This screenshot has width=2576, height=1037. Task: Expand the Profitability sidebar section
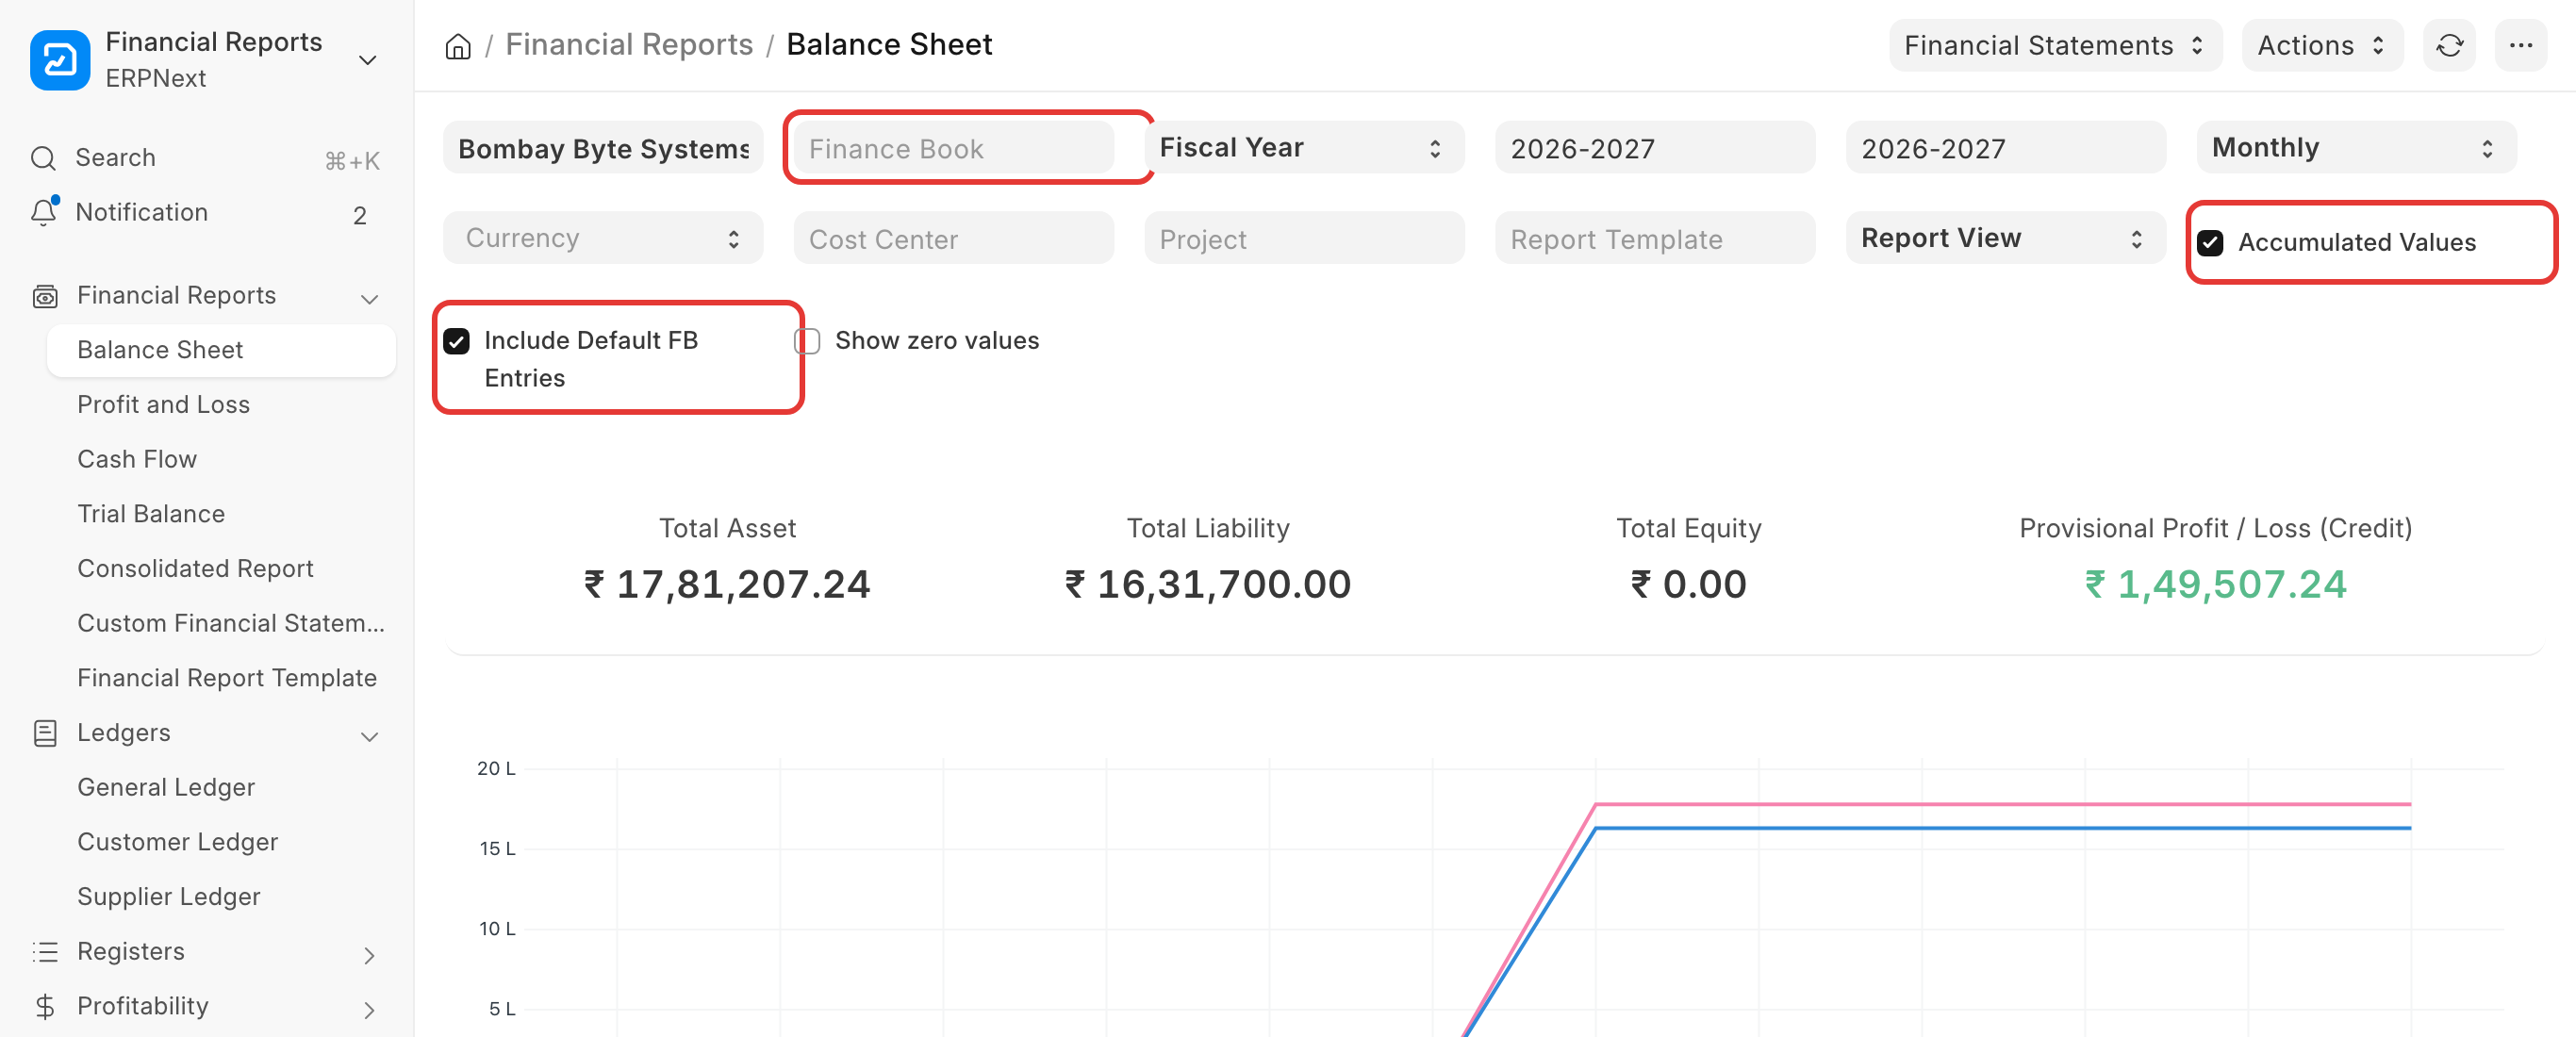coord(369,1010)
